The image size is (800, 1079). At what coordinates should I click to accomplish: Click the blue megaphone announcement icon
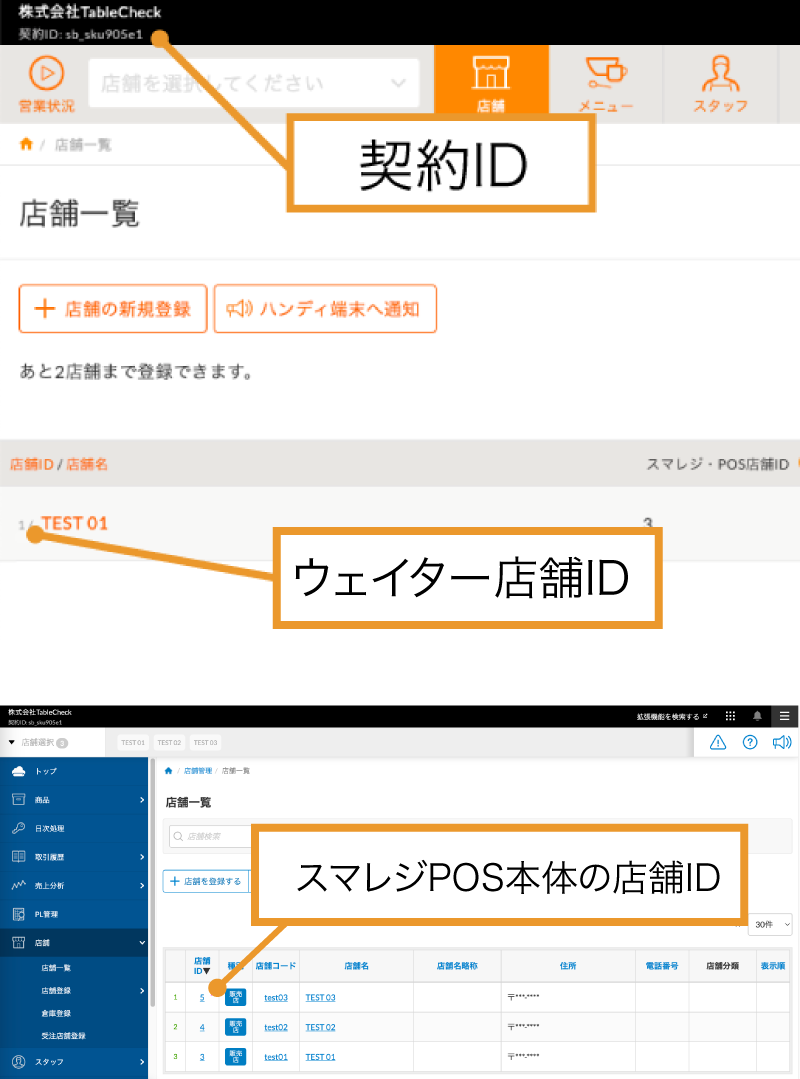(x=782, y=743)
